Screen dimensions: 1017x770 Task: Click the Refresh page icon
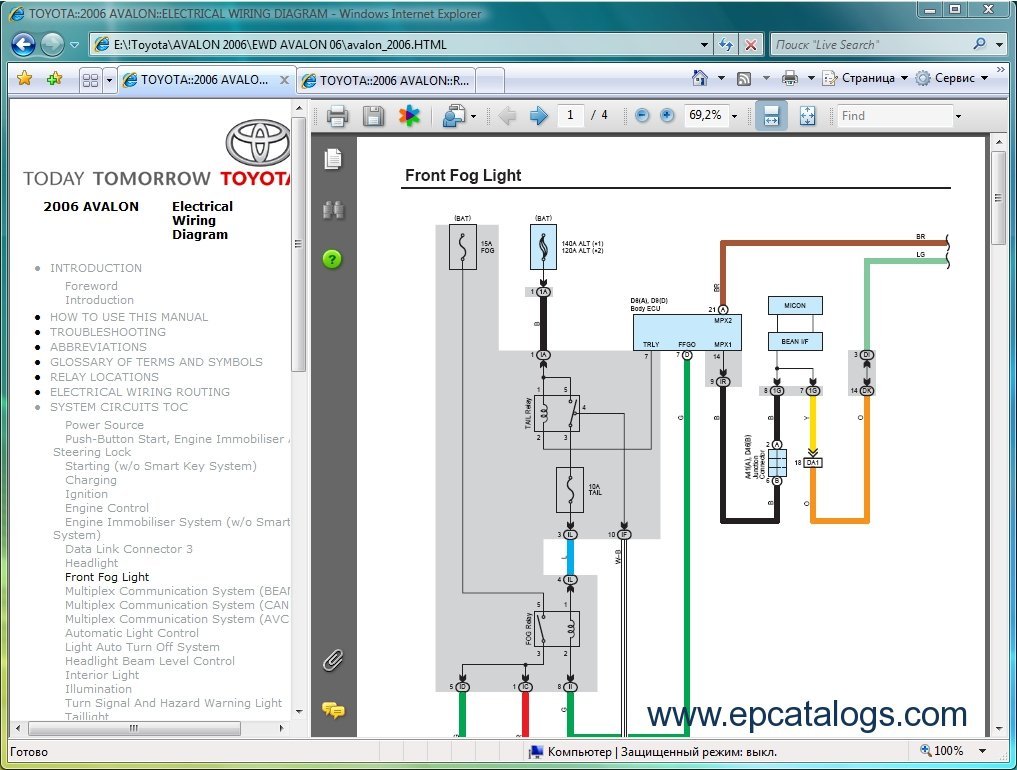coord(726,45)
